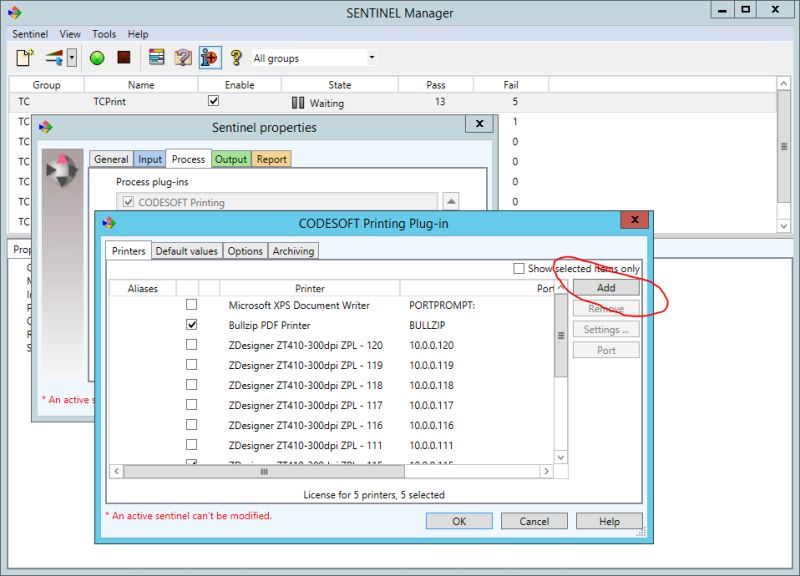Check Microsoft XPS Document Writer printer
Screen dimensions: 800x576
click(x=191, y=305)
